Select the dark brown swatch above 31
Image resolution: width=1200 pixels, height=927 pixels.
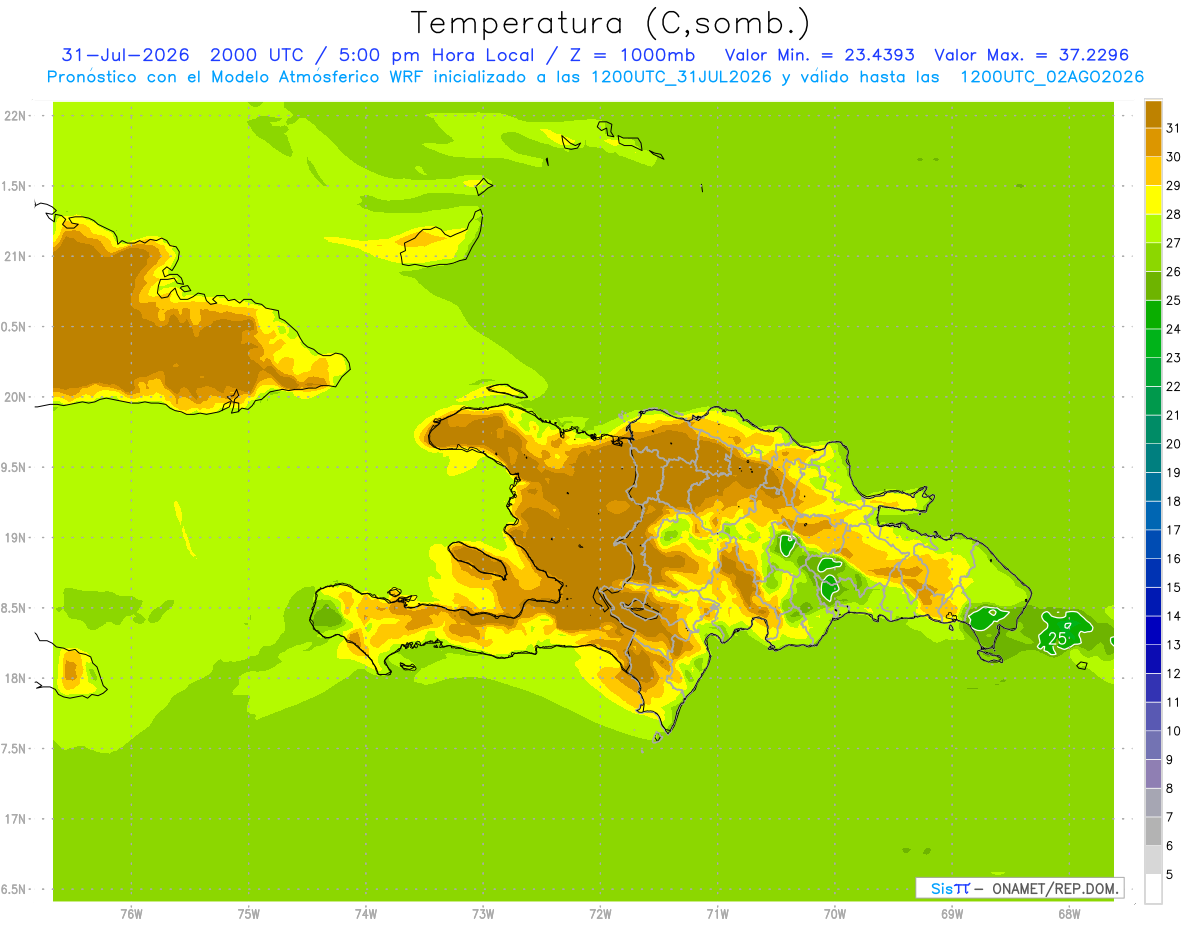(1153, 114)
